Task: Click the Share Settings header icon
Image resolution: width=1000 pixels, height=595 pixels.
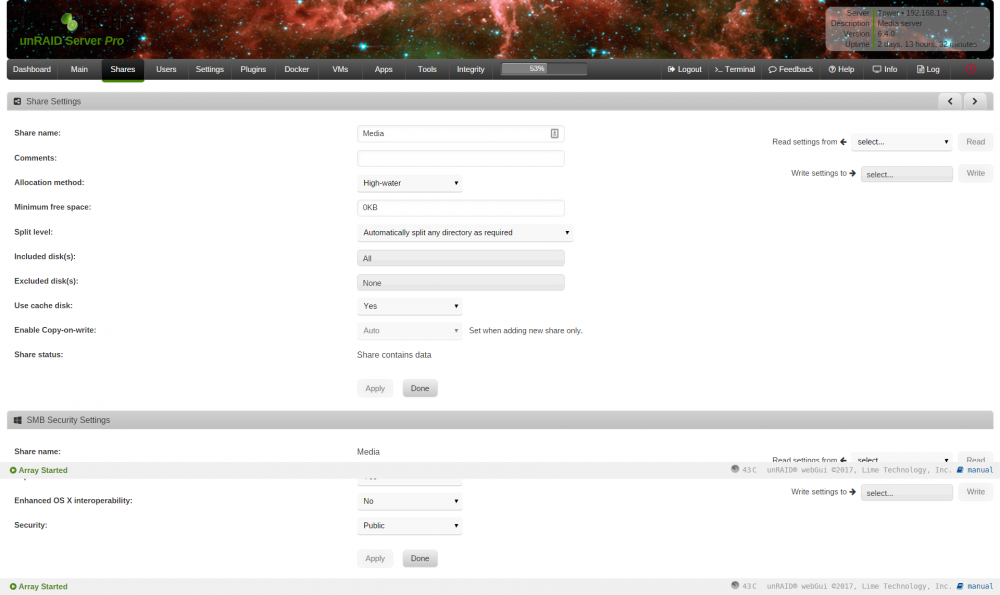Action: click(x=17, y=101)
